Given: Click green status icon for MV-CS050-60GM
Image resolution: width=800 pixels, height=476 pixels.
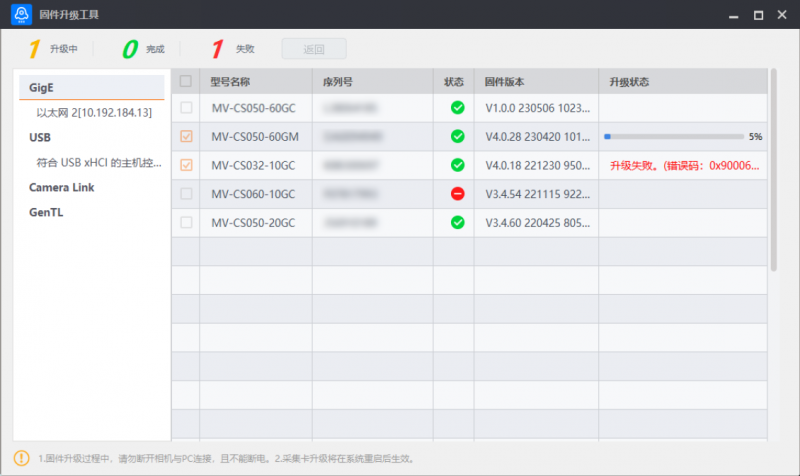Looking at the screenshot, I should 457,136.
